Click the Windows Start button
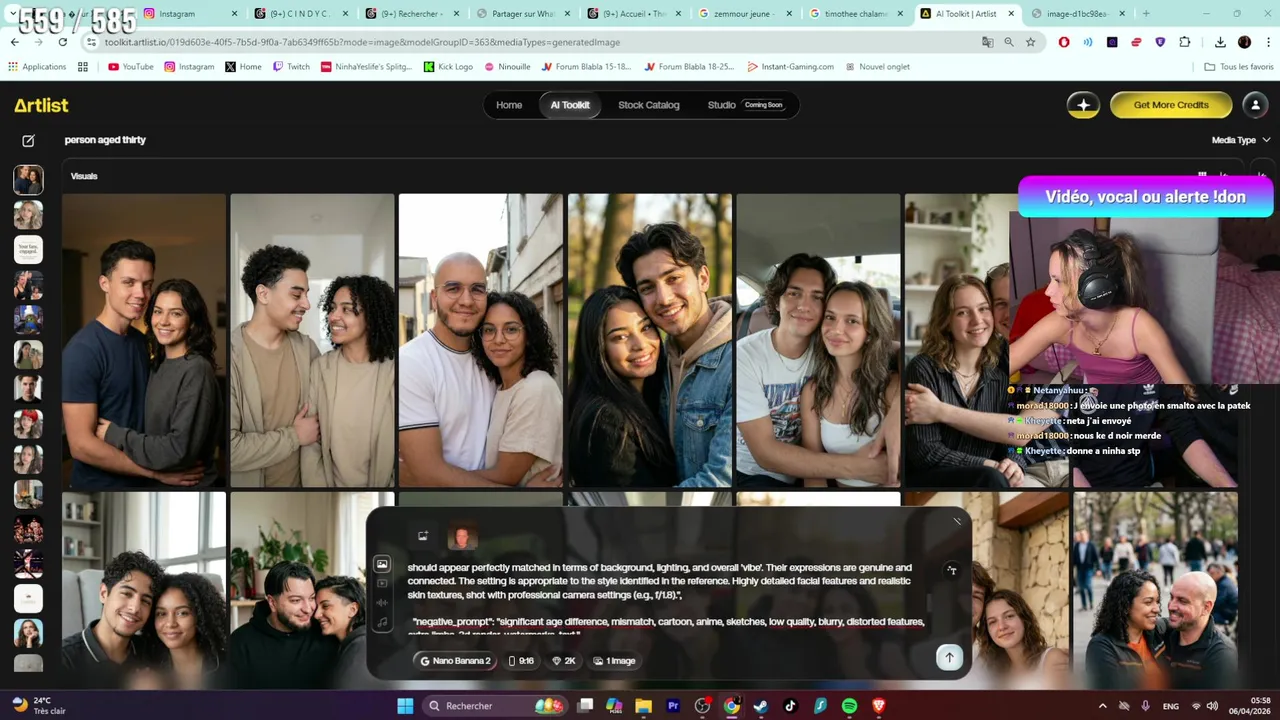 (x=405, y=706)
